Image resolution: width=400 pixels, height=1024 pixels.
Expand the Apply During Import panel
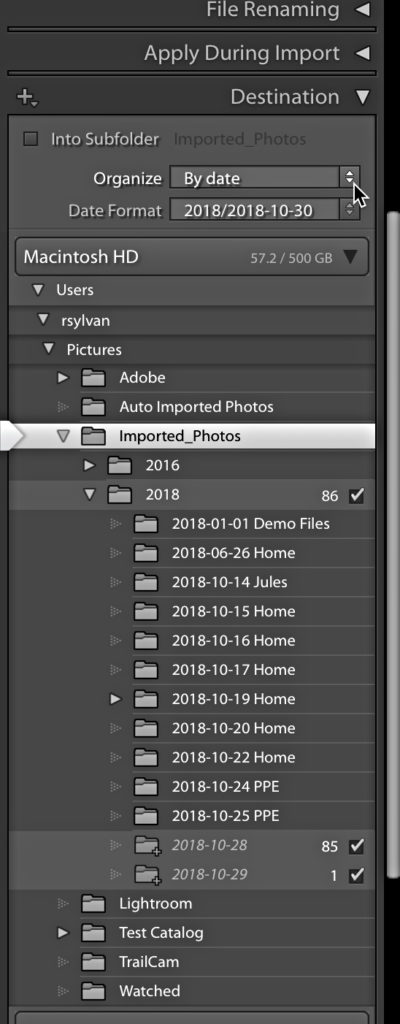coord(362,53)
